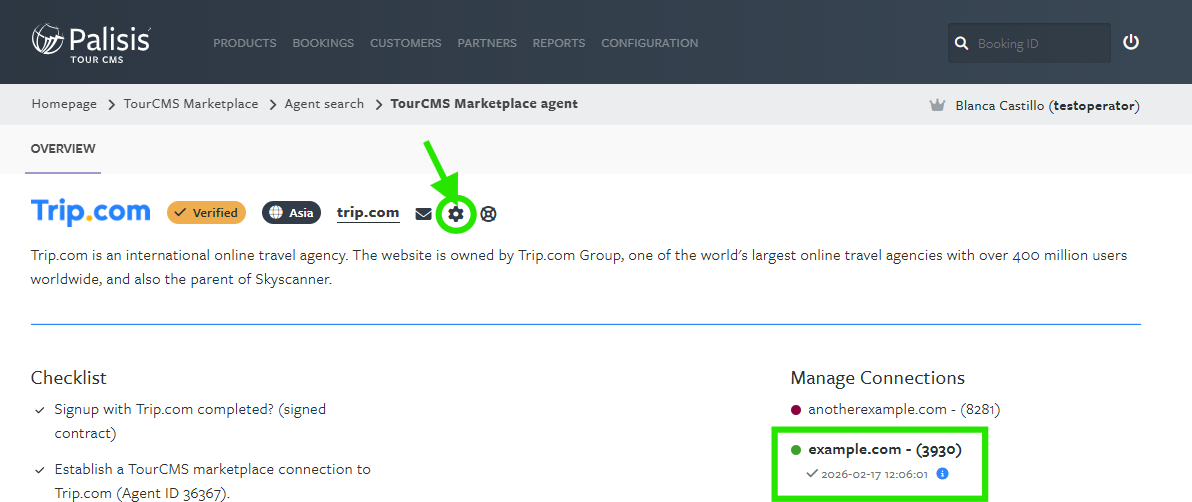This screenshot has width=1192, height=502.
Task: Go to Homepage breadcrumb
Action: (64, 104)
